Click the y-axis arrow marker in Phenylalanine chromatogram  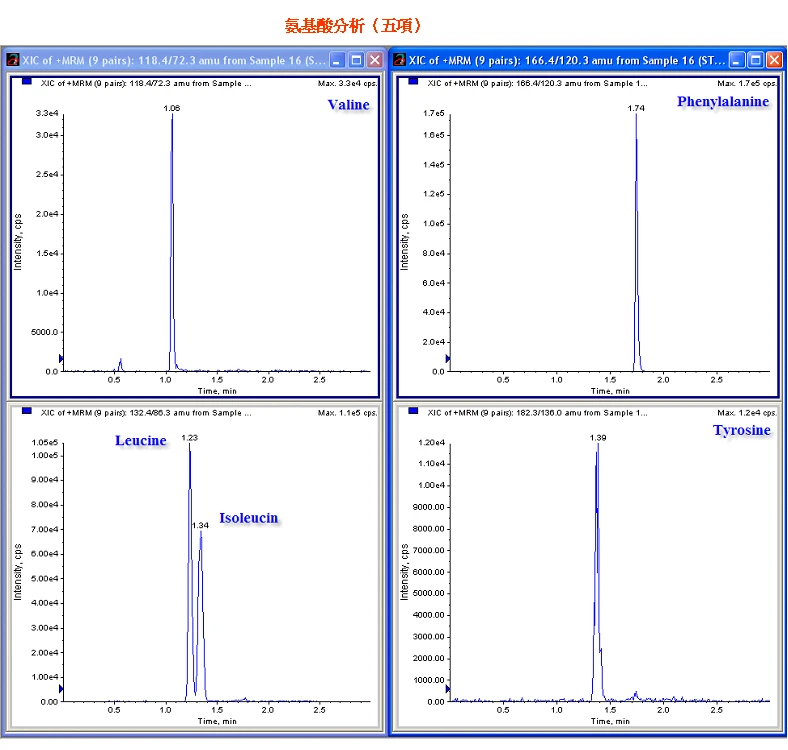pos(448,358)
